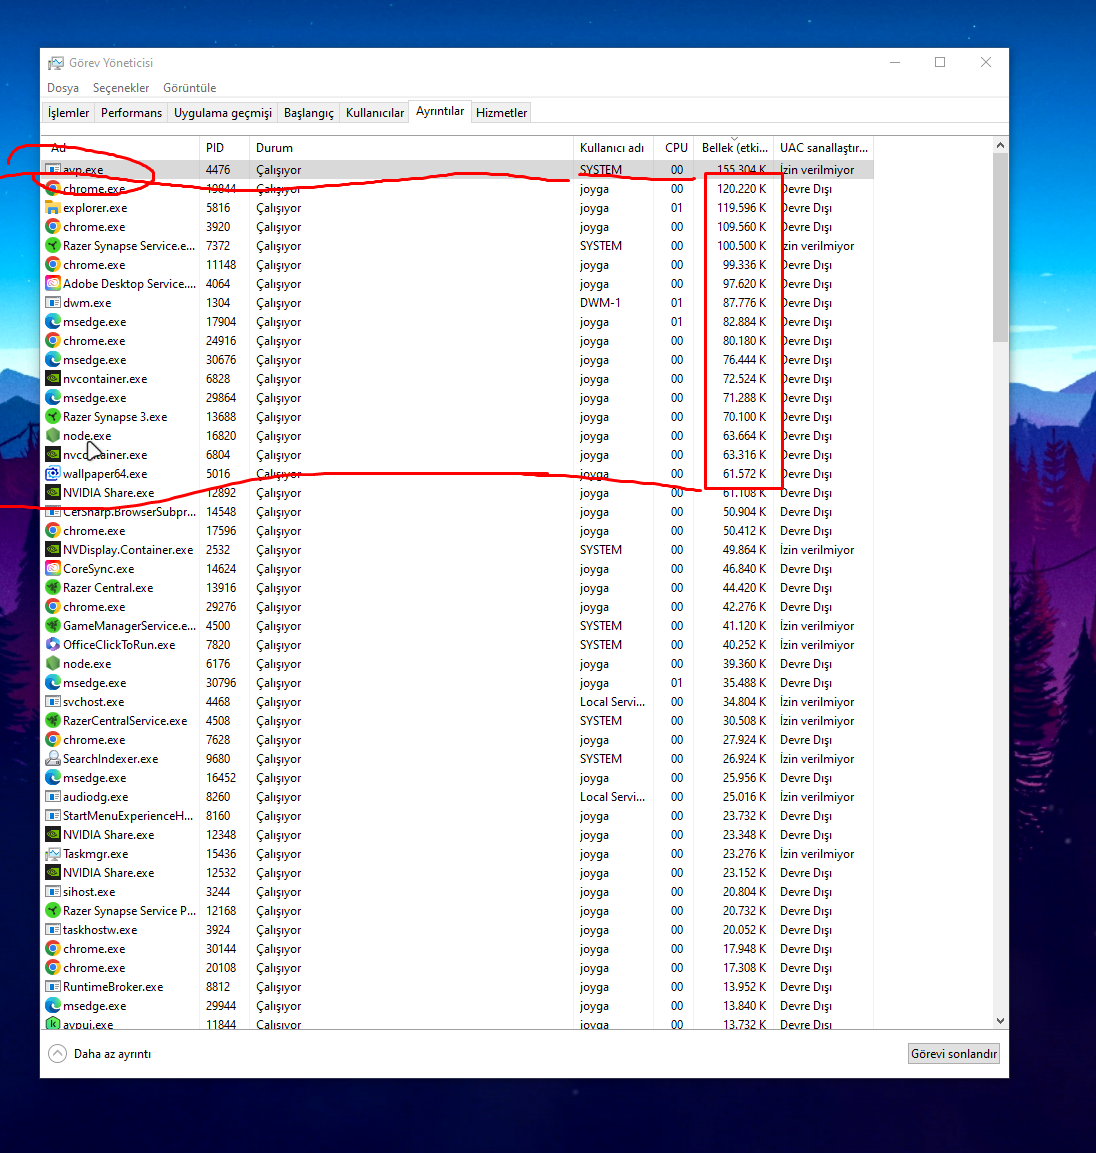Select the chrome.exe row with PID 30144
This screenshot has height=1153, width=1096.
[x=458, y=949]
